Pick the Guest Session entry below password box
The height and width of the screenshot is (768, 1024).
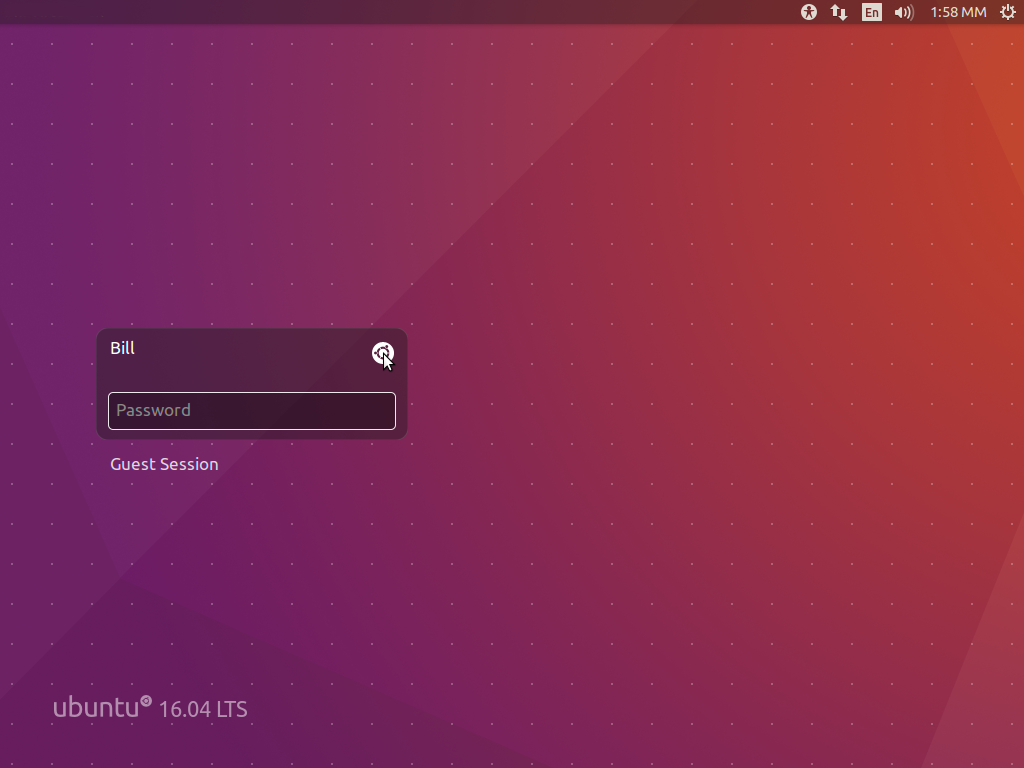pyautogui.click(x=164, y=464)
